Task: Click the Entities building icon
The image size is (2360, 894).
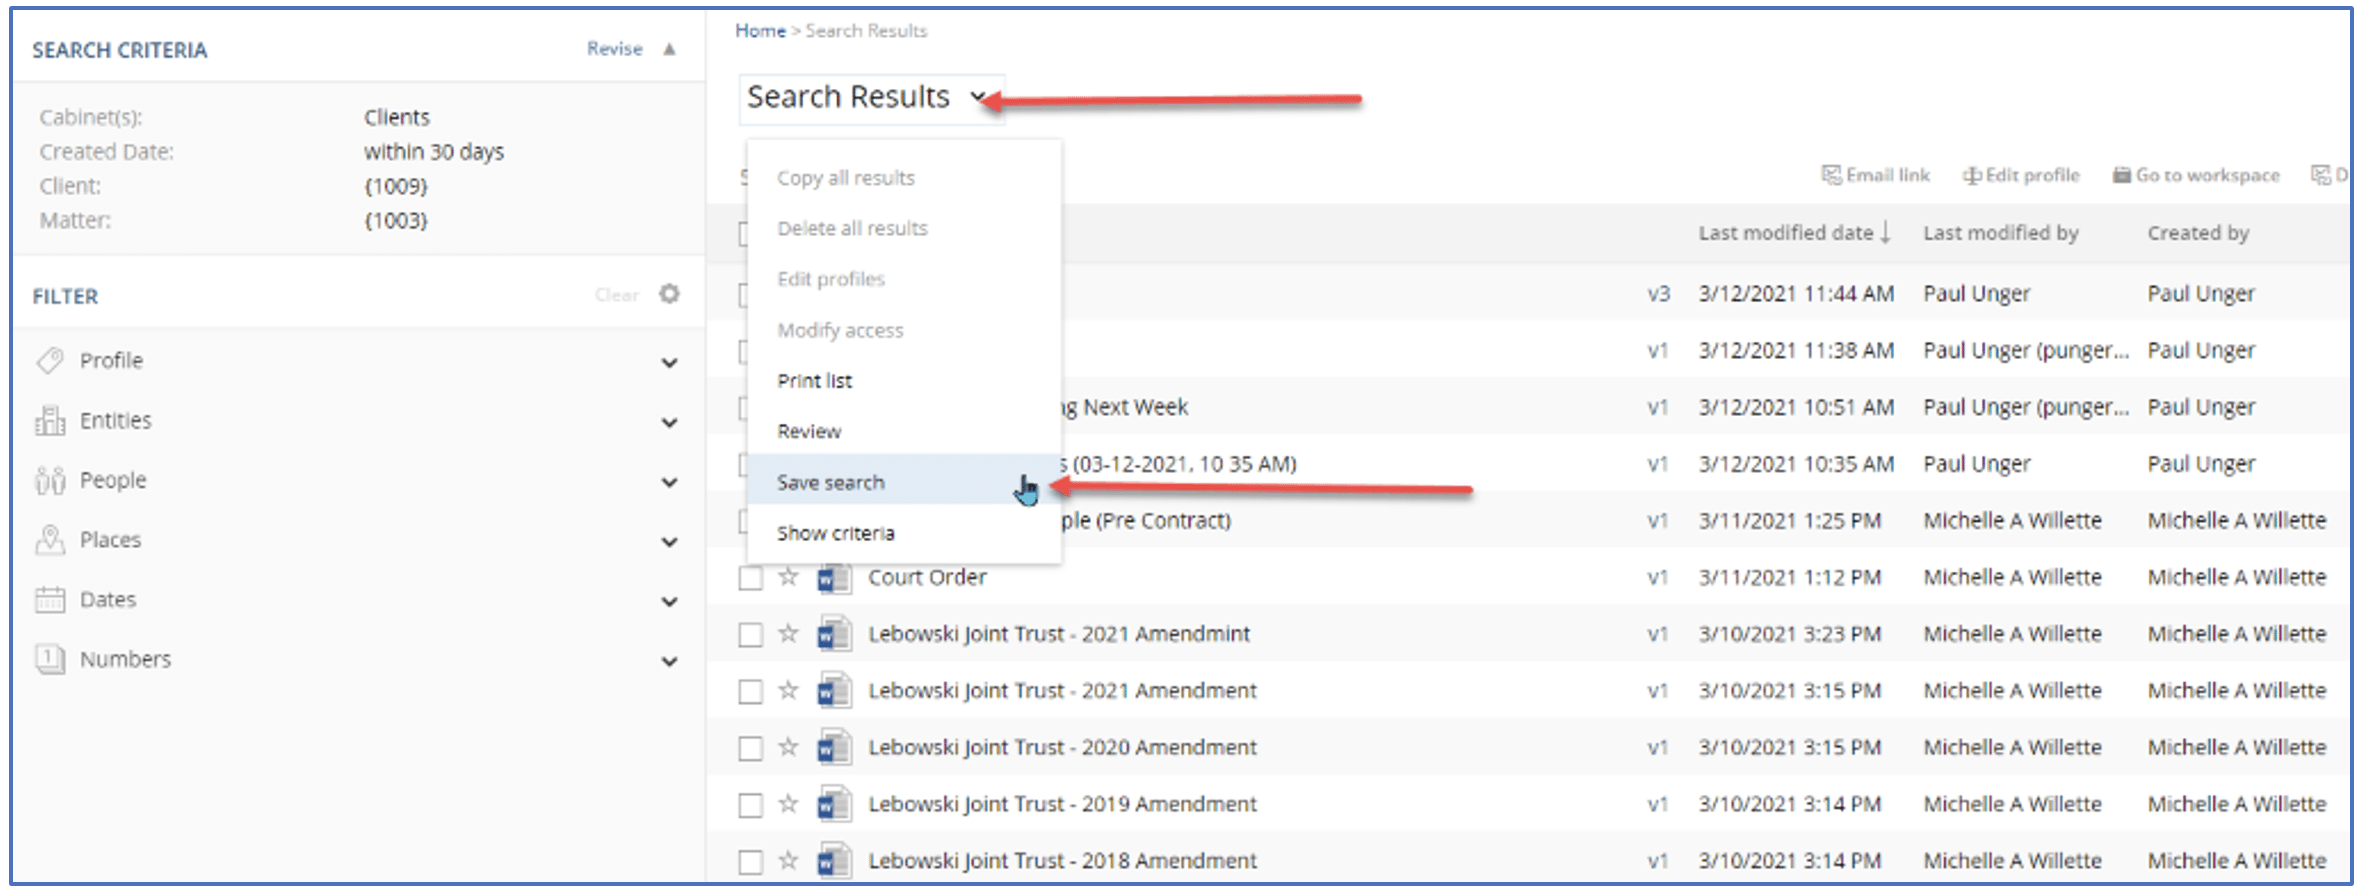Action: (x=50, y=420)
